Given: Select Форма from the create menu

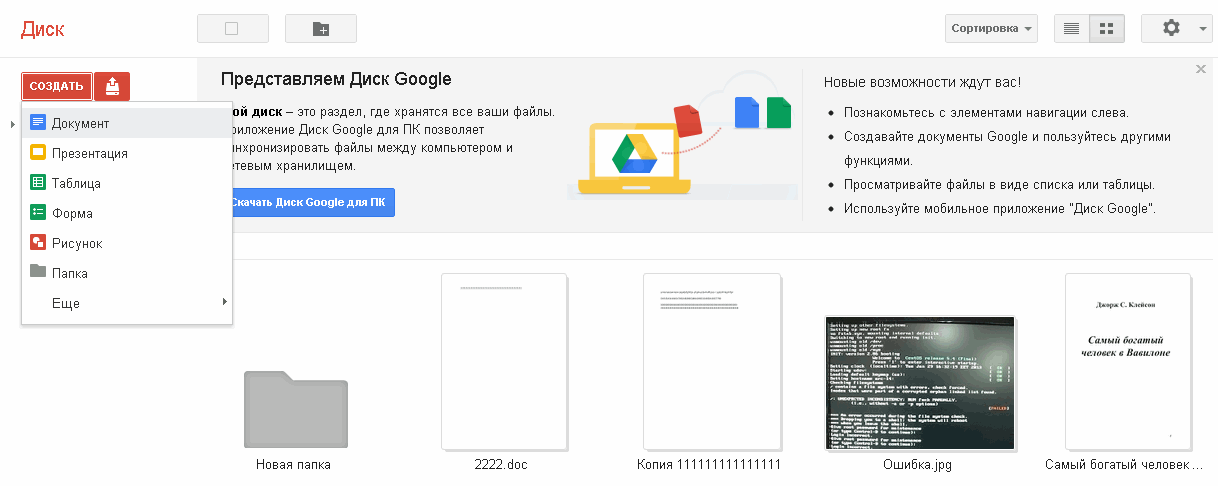Looking at the screenshot, I should click(x=127, y=213).
